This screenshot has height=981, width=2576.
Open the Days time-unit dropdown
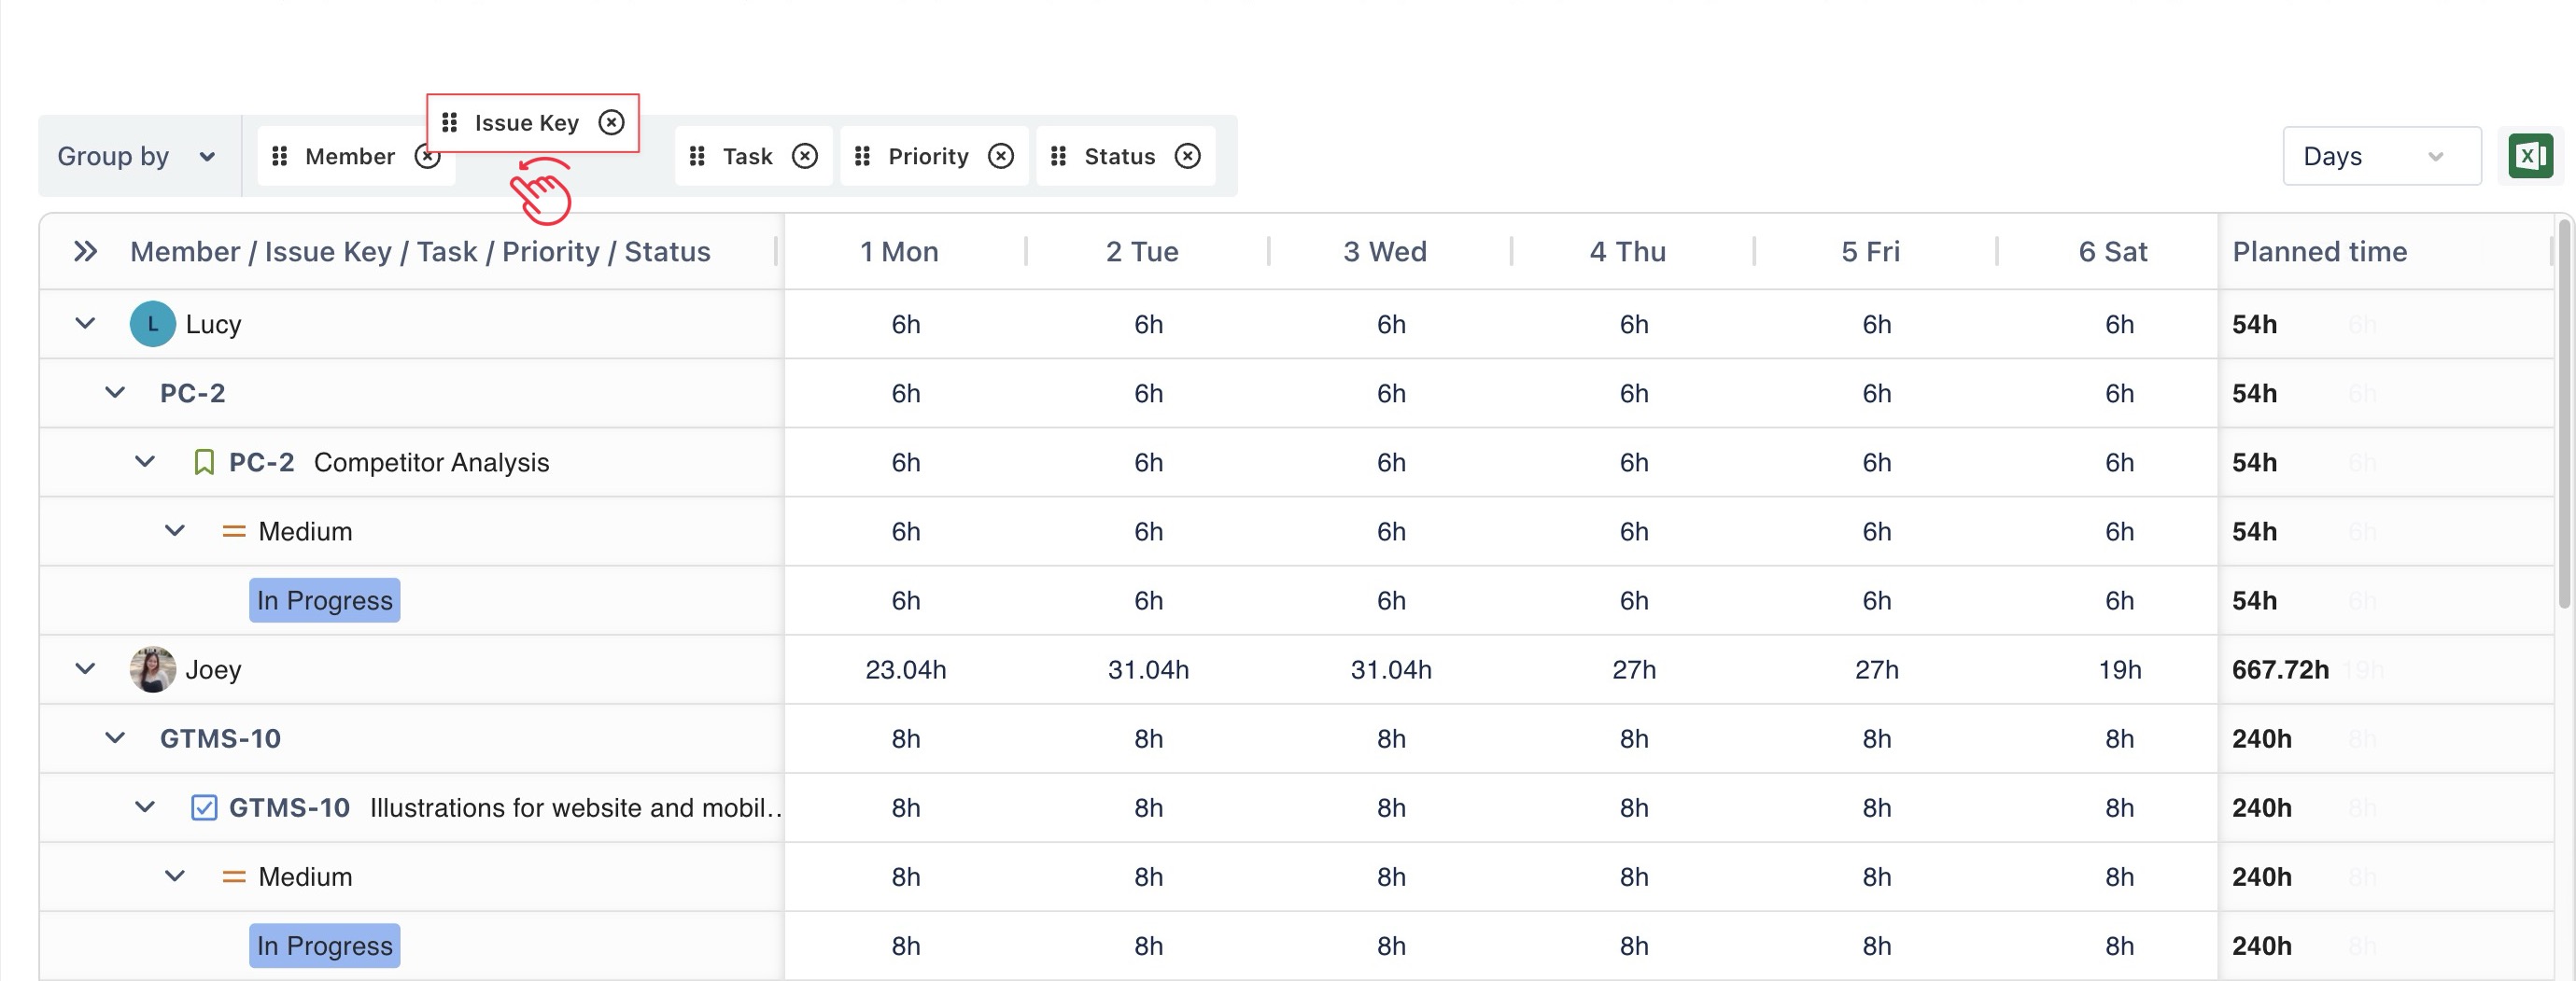coord(2381,156)
